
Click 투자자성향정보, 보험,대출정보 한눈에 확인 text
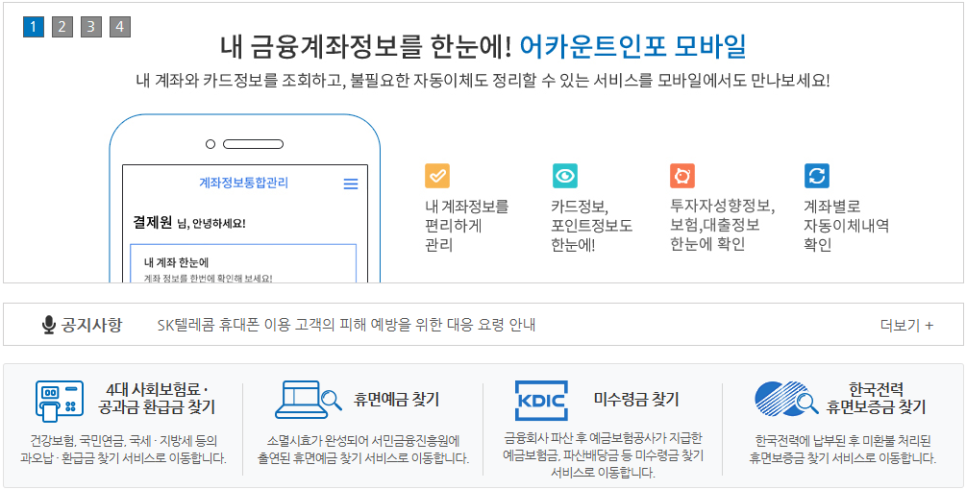(x=723, y=226)
